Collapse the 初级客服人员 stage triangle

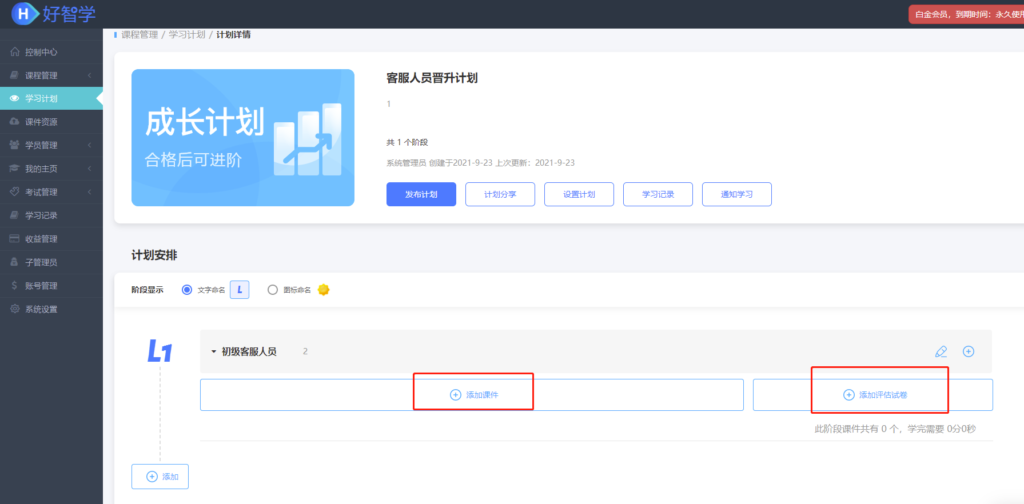tap(214, 352)
